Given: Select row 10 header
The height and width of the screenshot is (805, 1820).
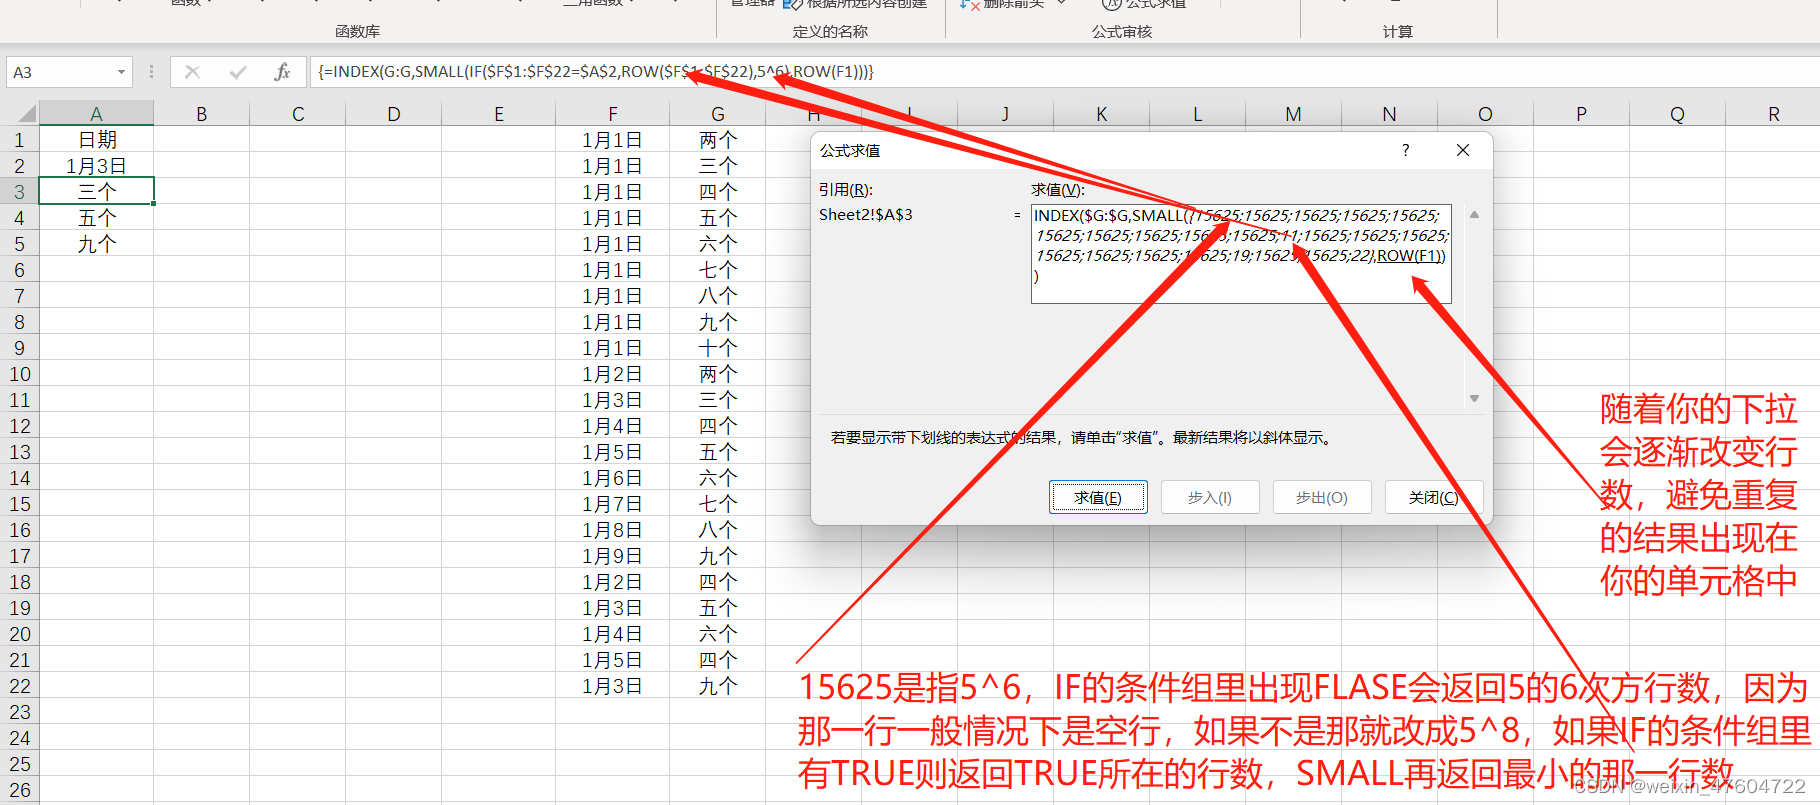Looking at the screenshot, I should [19, 374].
